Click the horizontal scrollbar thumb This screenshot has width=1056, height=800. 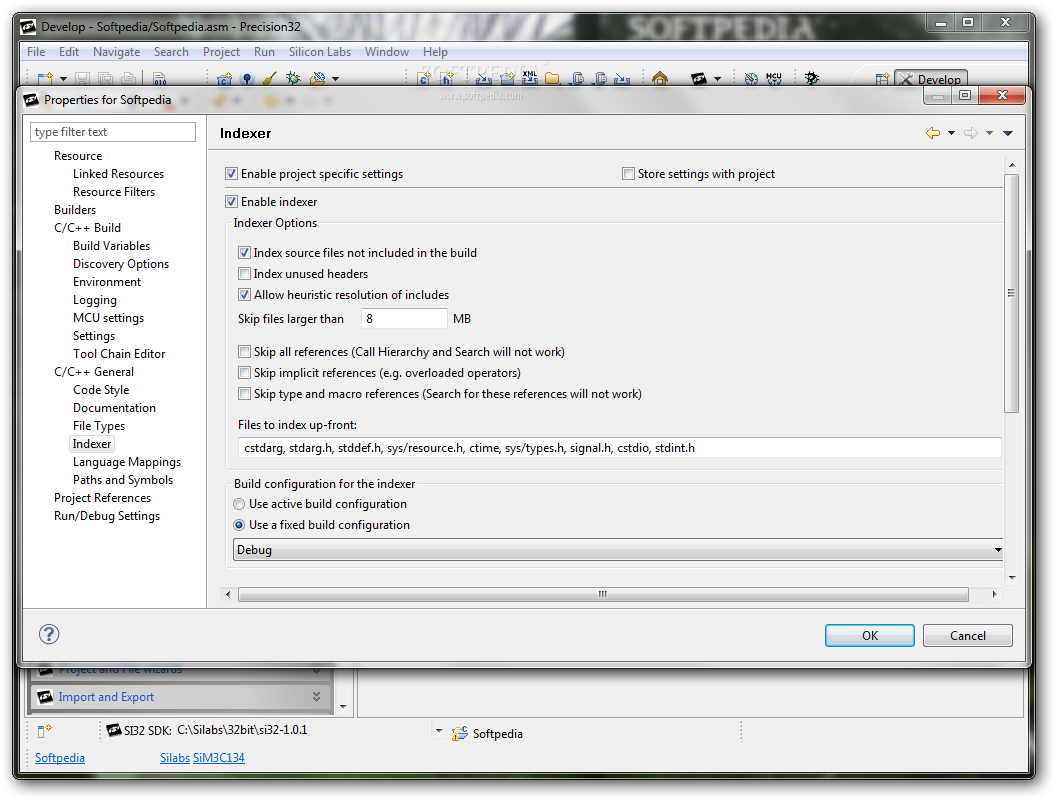pyautogui.click(x=603, y=595)
